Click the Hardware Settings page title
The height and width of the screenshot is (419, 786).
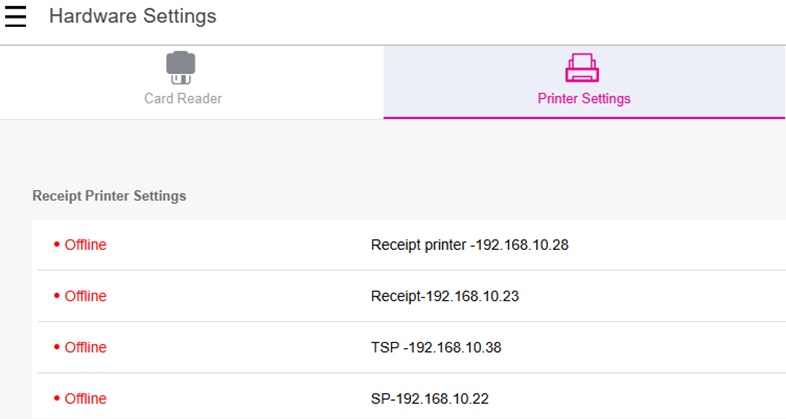tap(132, 17)
